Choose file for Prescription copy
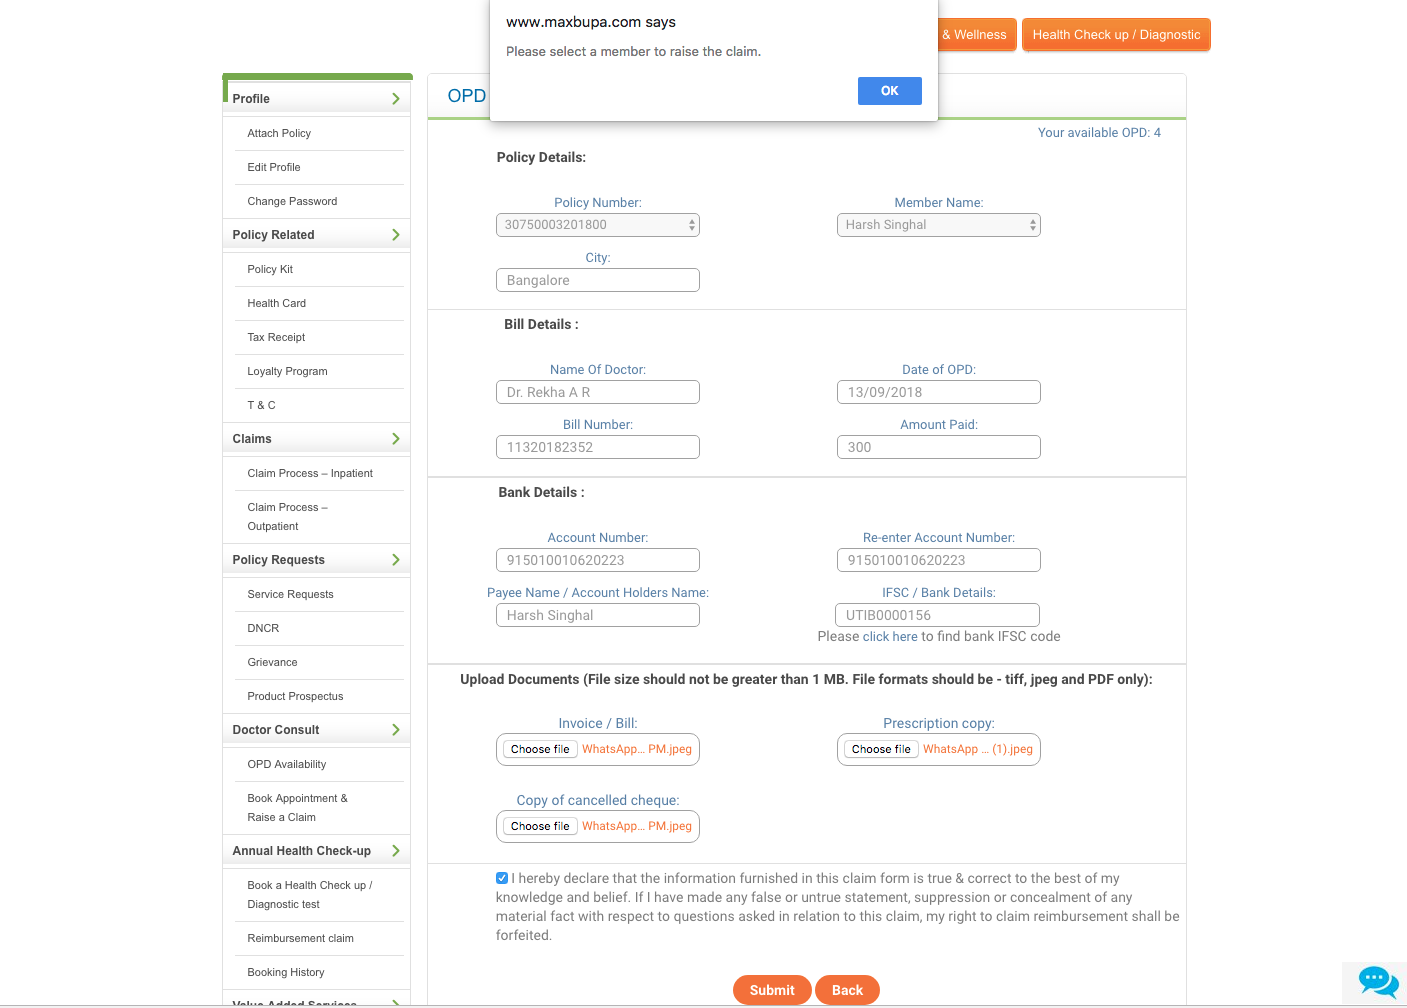This screenshot has height=1008, width=1407. click(881, 749)
